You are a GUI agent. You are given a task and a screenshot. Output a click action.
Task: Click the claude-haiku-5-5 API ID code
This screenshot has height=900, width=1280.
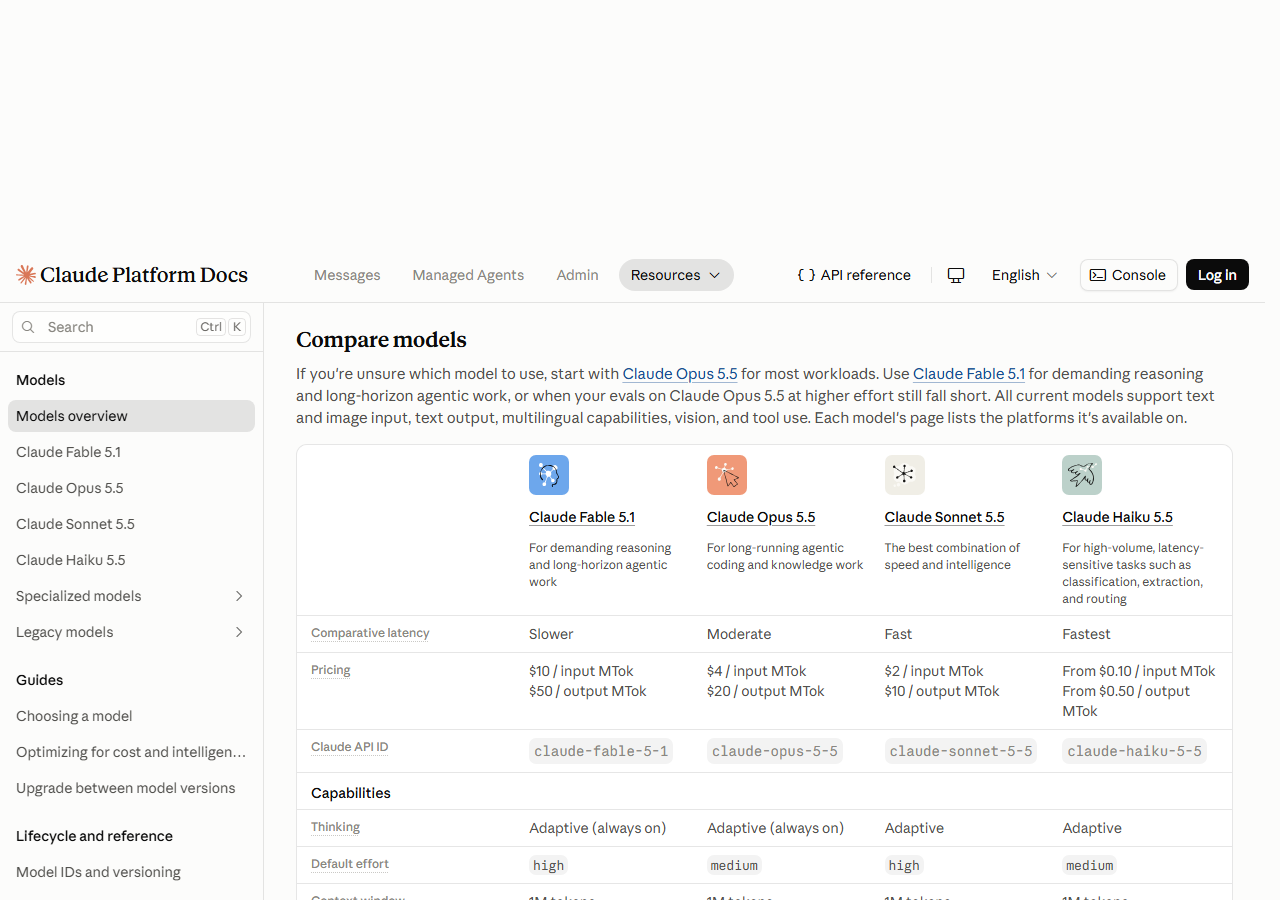coord(1134,751)
